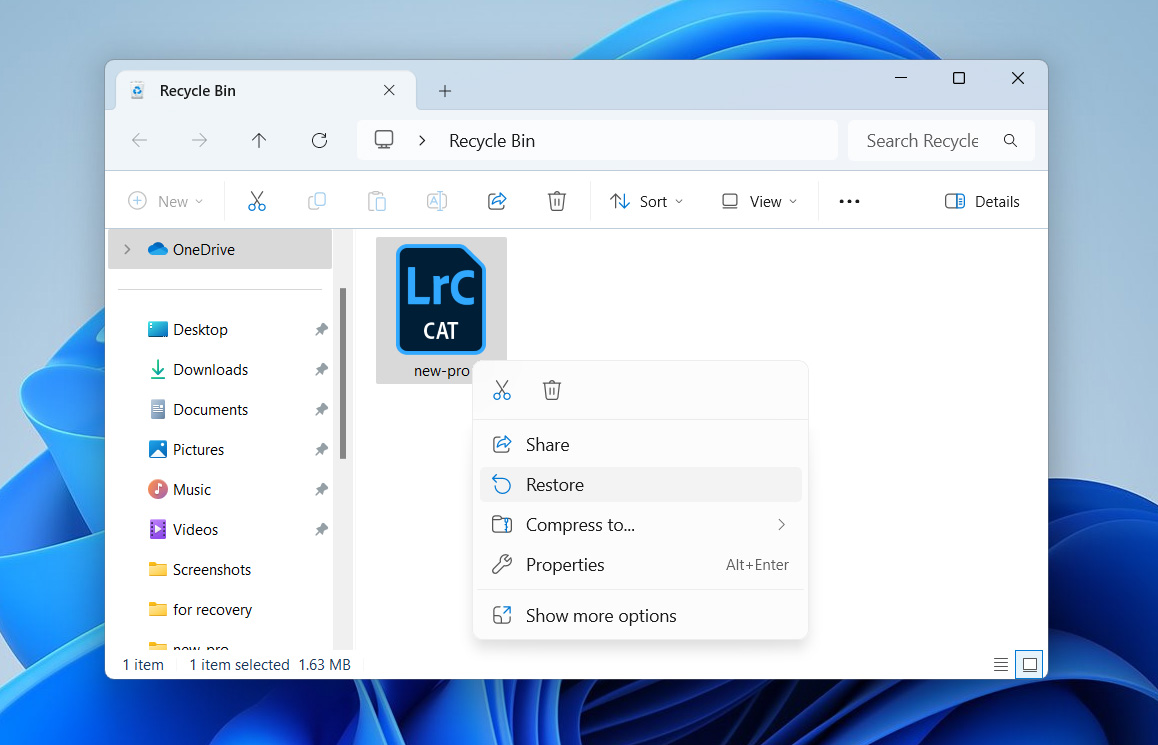
Task: Click the Delete trash icon in the toolbar
Action: (x=557, y=201)
